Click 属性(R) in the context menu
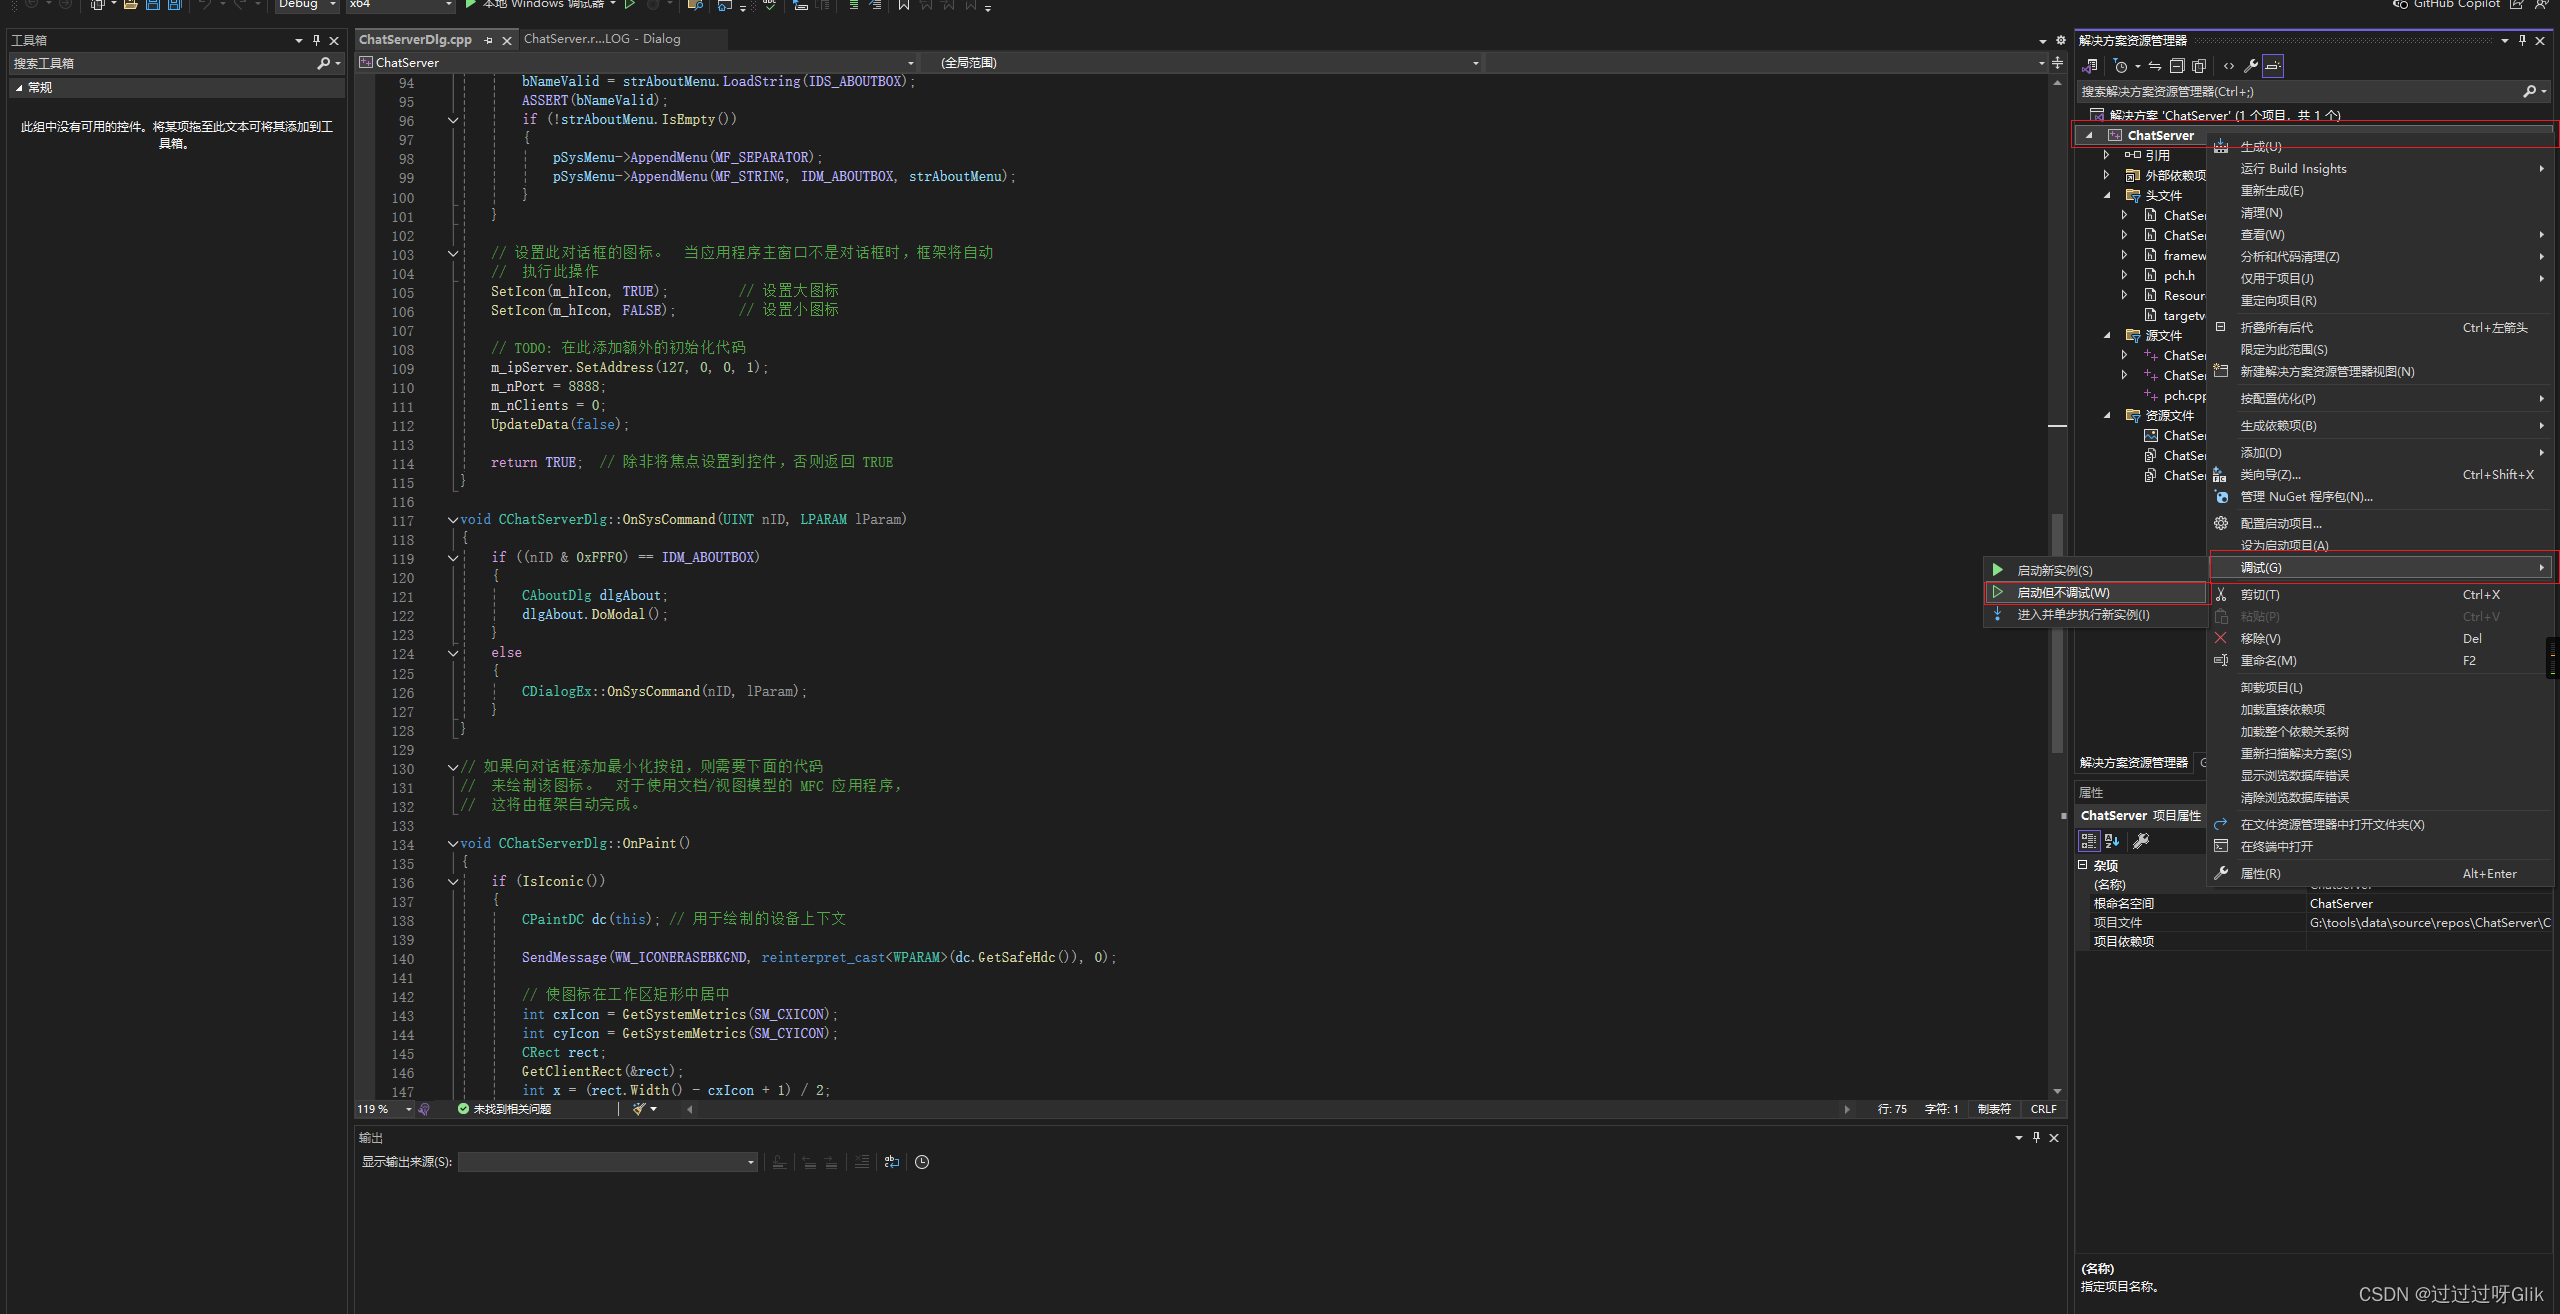 2260,874
